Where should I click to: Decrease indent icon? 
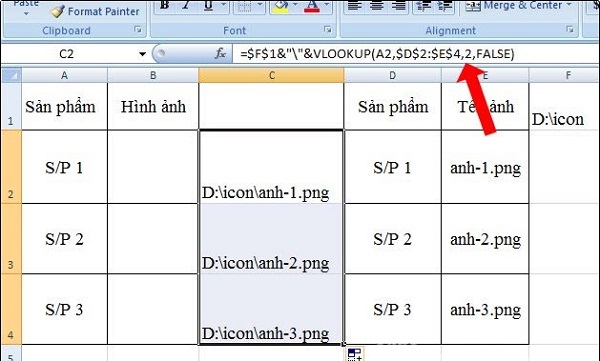click(x=424, y=5)
